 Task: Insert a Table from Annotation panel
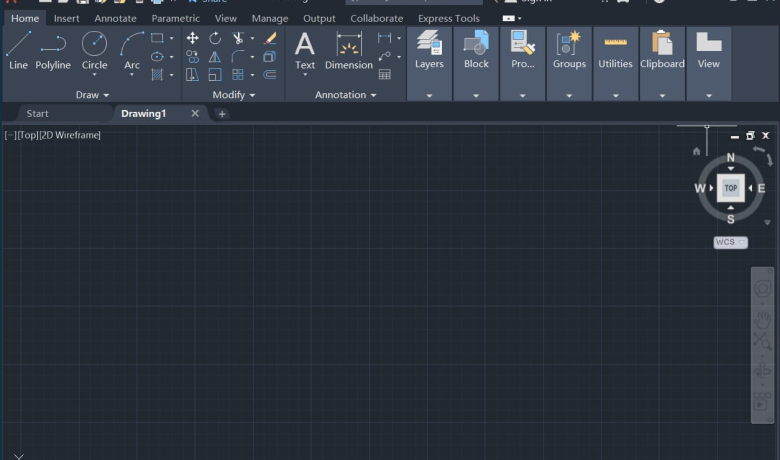pos(385,75)
